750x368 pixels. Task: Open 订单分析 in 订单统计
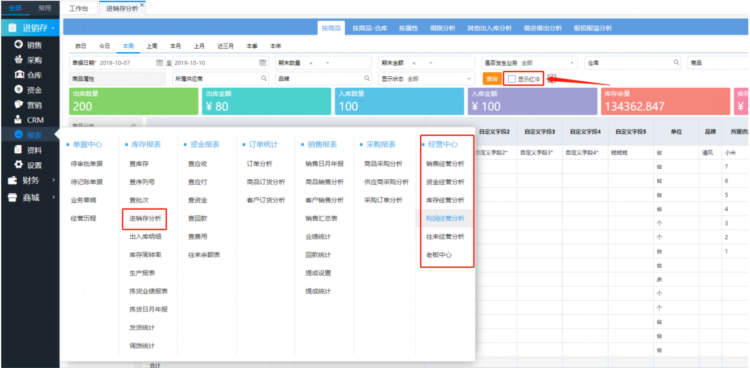[x=259, y=164]
